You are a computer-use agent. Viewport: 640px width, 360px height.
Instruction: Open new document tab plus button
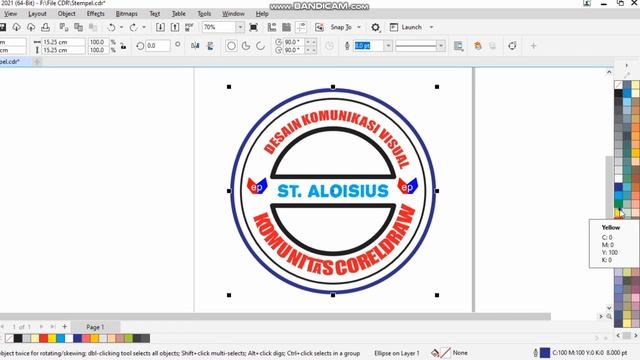coord(37,62)
